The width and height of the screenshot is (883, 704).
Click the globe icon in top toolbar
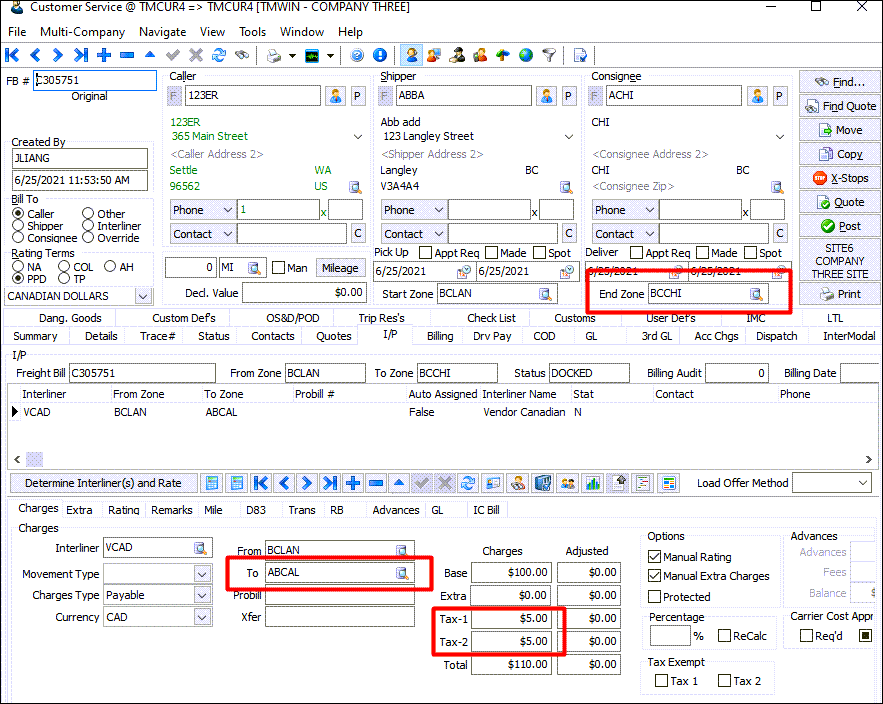point(526,55)
